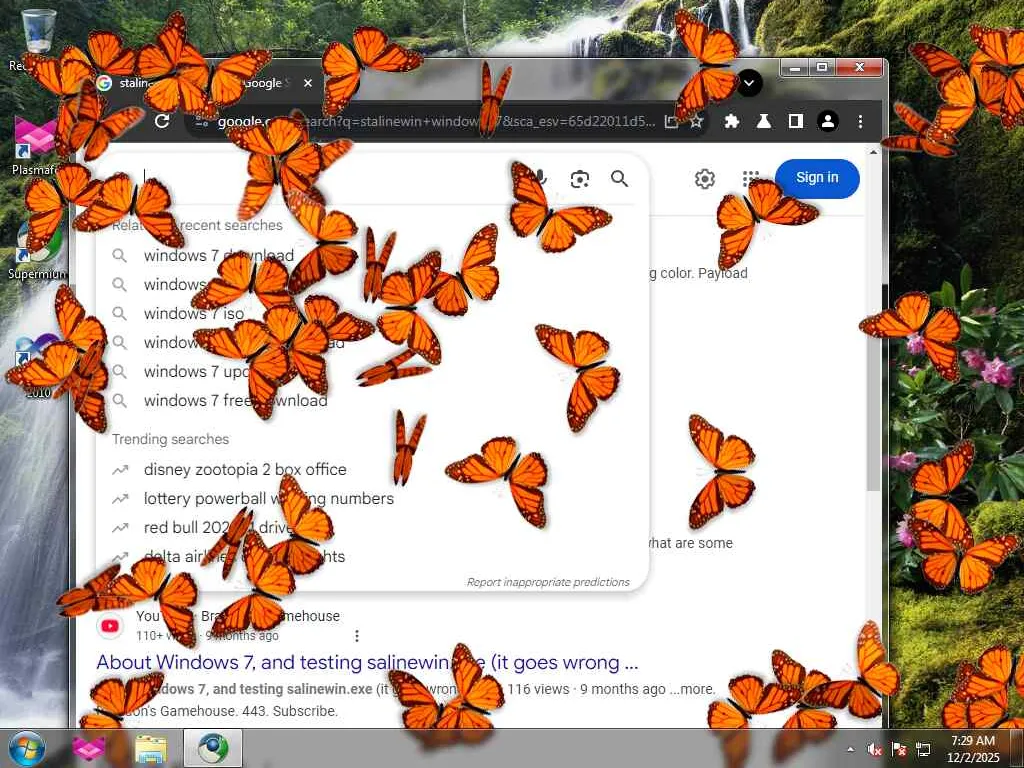Screen dimensions: 1024x768
Task: Open the profile avatar icon
Action: [x=827, y=121]
